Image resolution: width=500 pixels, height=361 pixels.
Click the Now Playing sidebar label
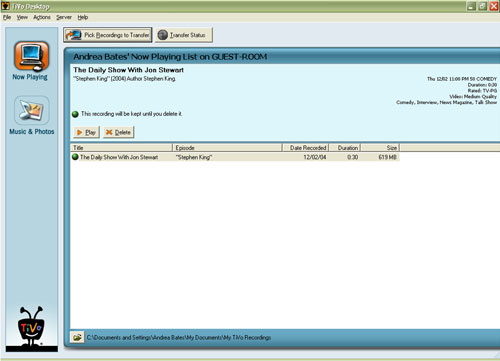coord(30,77)
